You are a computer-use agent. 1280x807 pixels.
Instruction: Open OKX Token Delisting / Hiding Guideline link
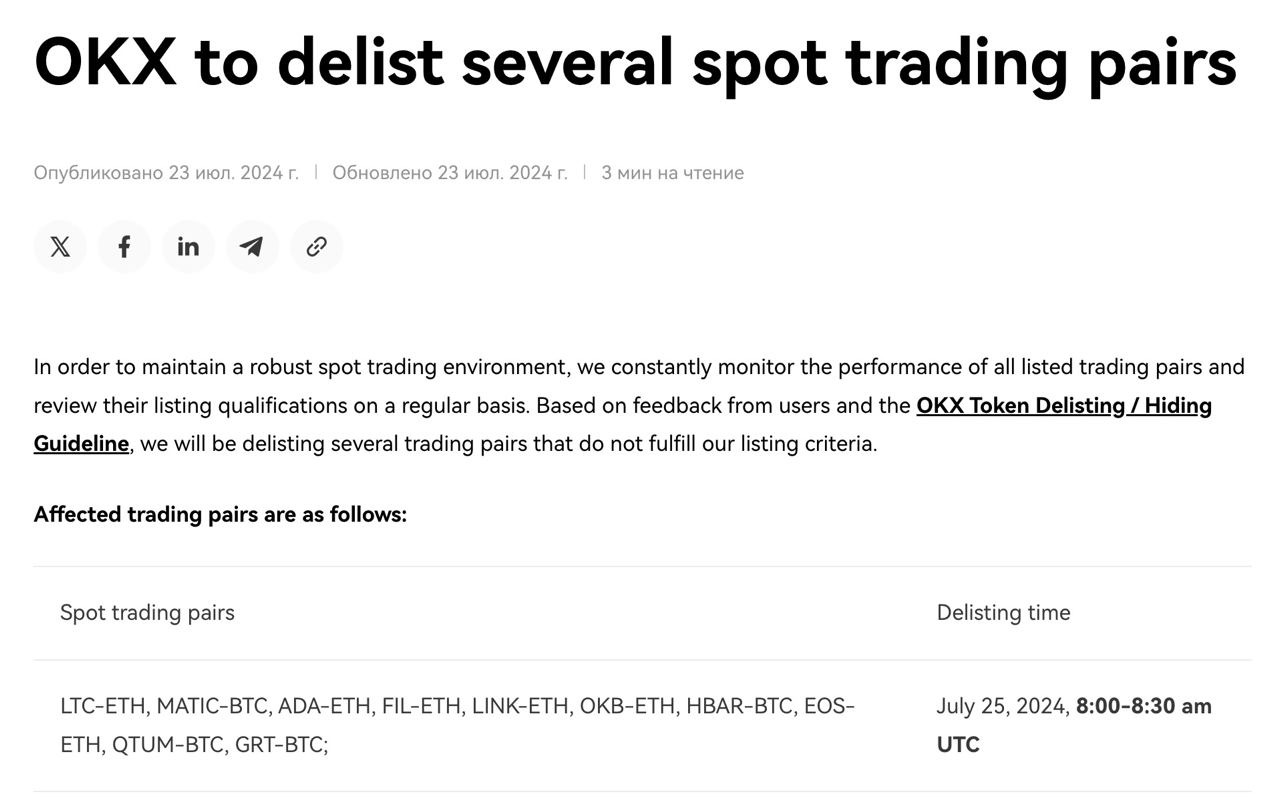tap(1063, 406)
